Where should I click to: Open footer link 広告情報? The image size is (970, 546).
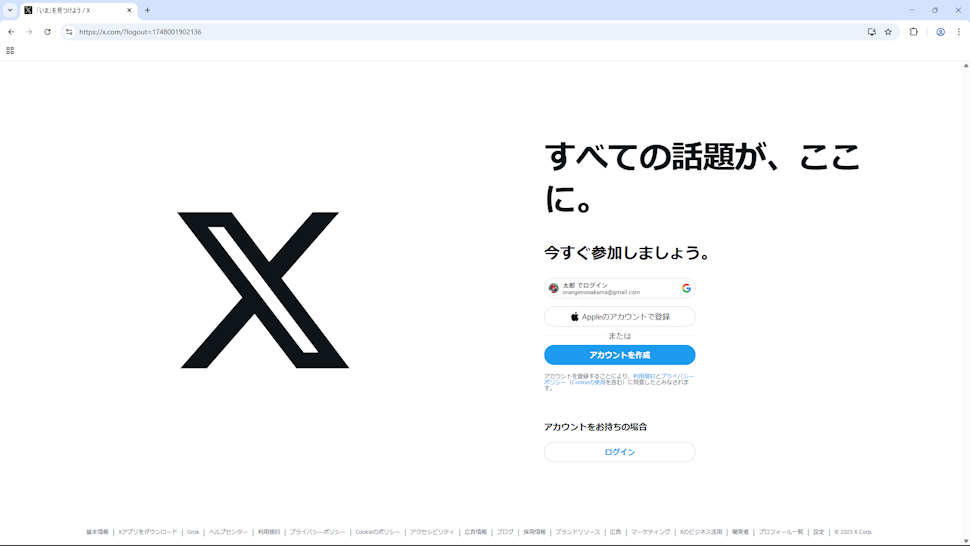point(476,532)
